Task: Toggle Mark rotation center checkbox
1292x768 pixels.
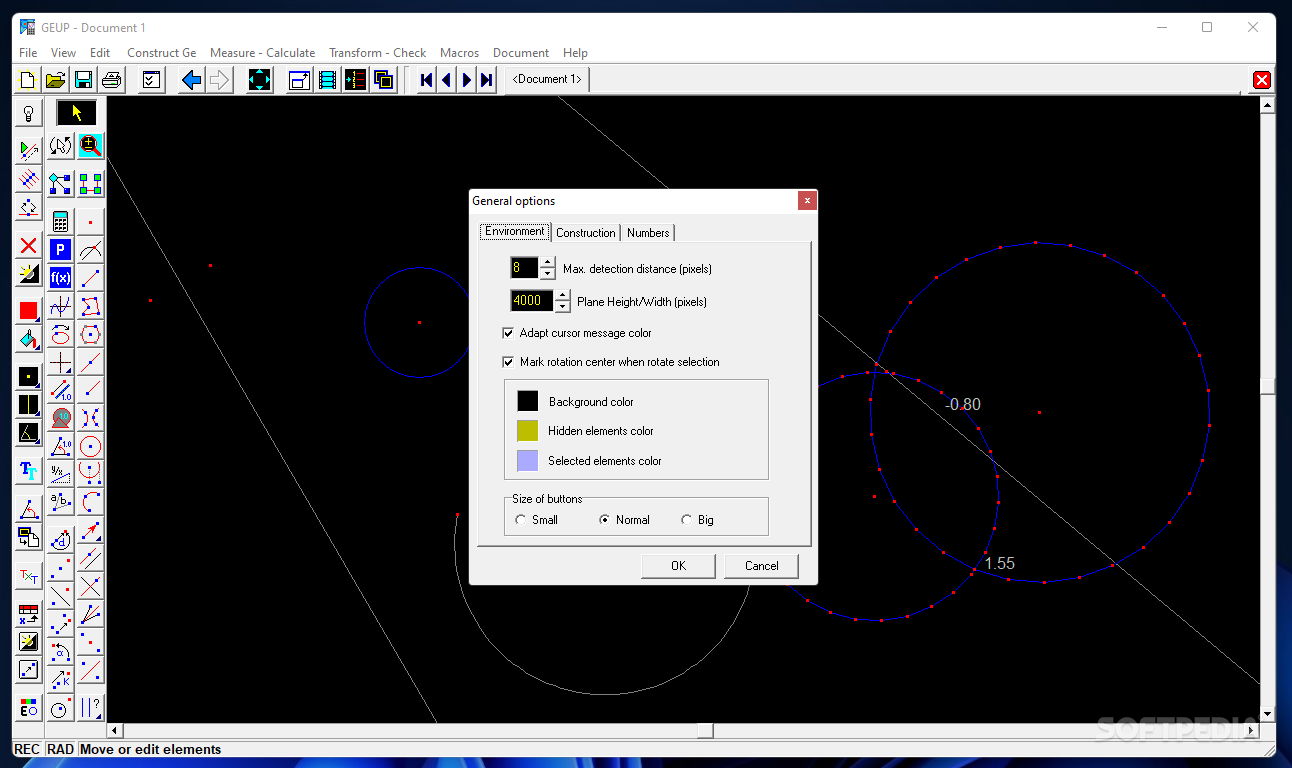Action: point(508,362)
